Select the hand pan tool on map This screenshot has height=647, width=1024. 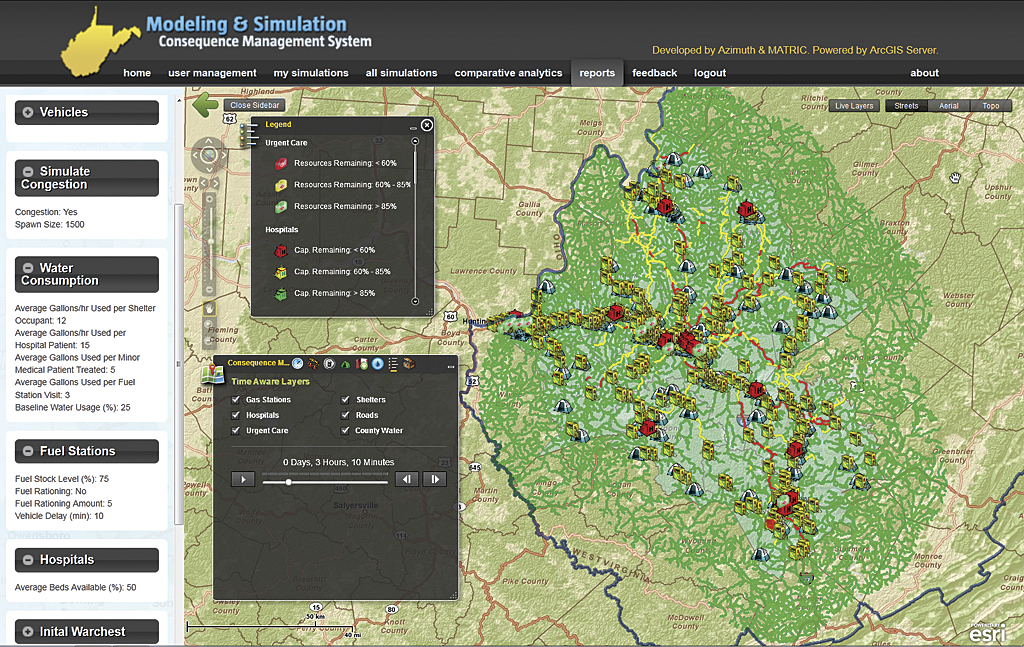pos(209,308)
